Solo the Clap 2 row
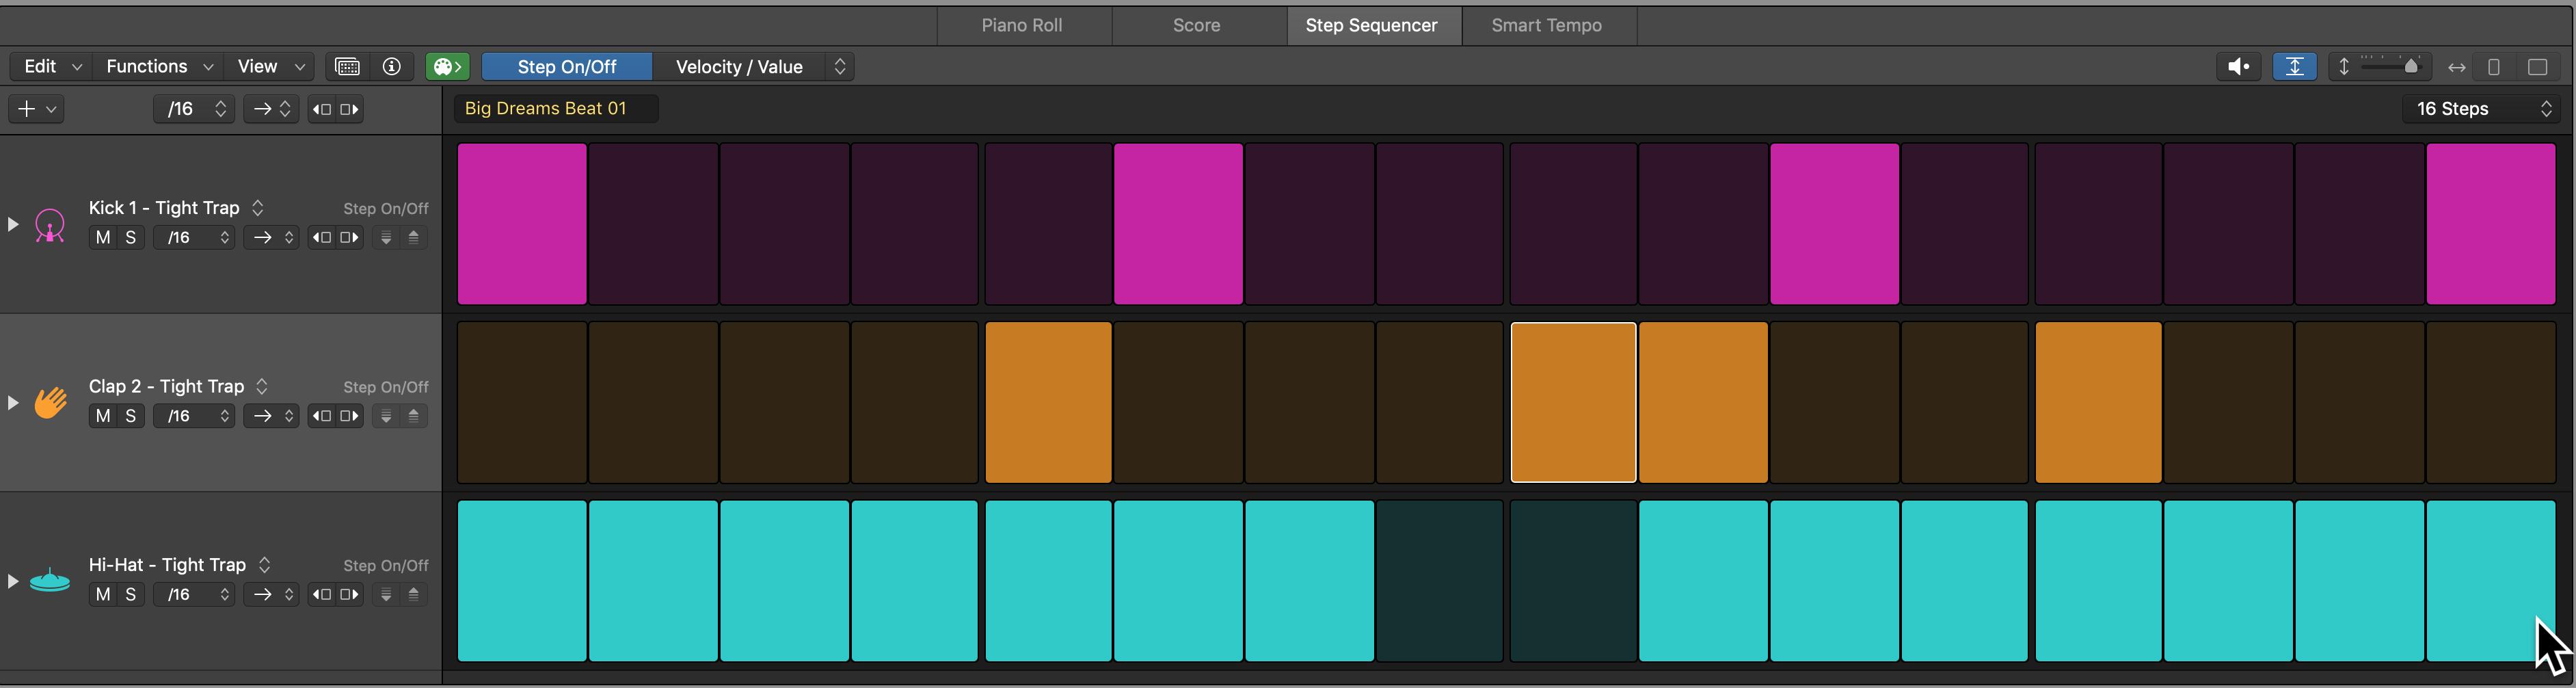The width and height of the screenshot is (2576, 688). click(131, 416)
